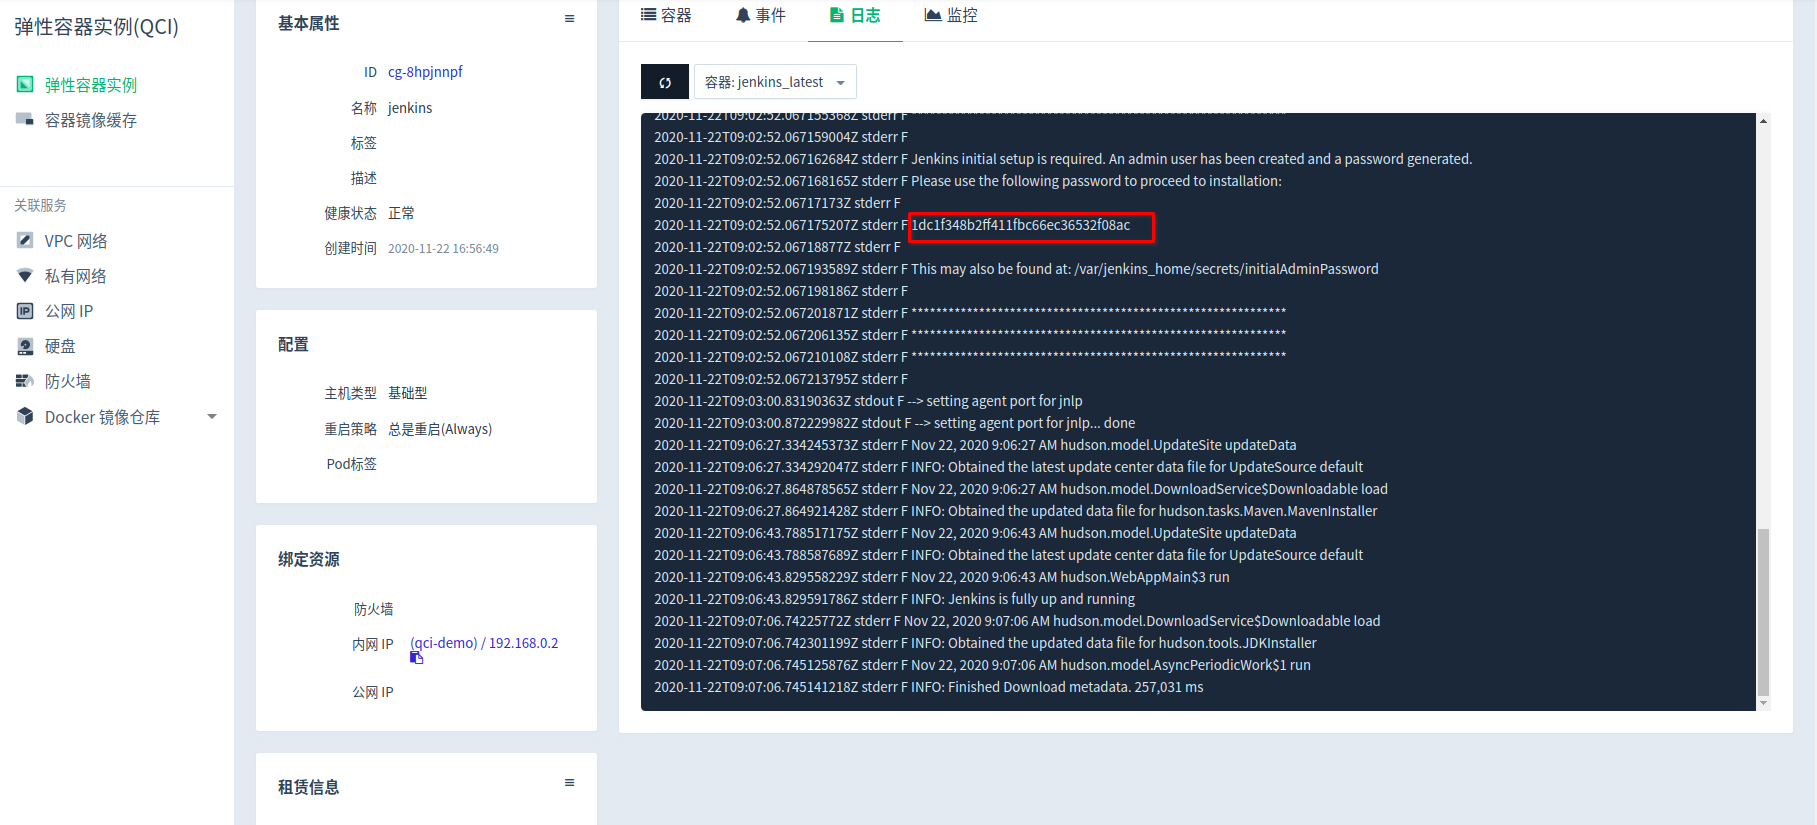
Task: Click the 私有网络 icon
Action: point(25,275)
